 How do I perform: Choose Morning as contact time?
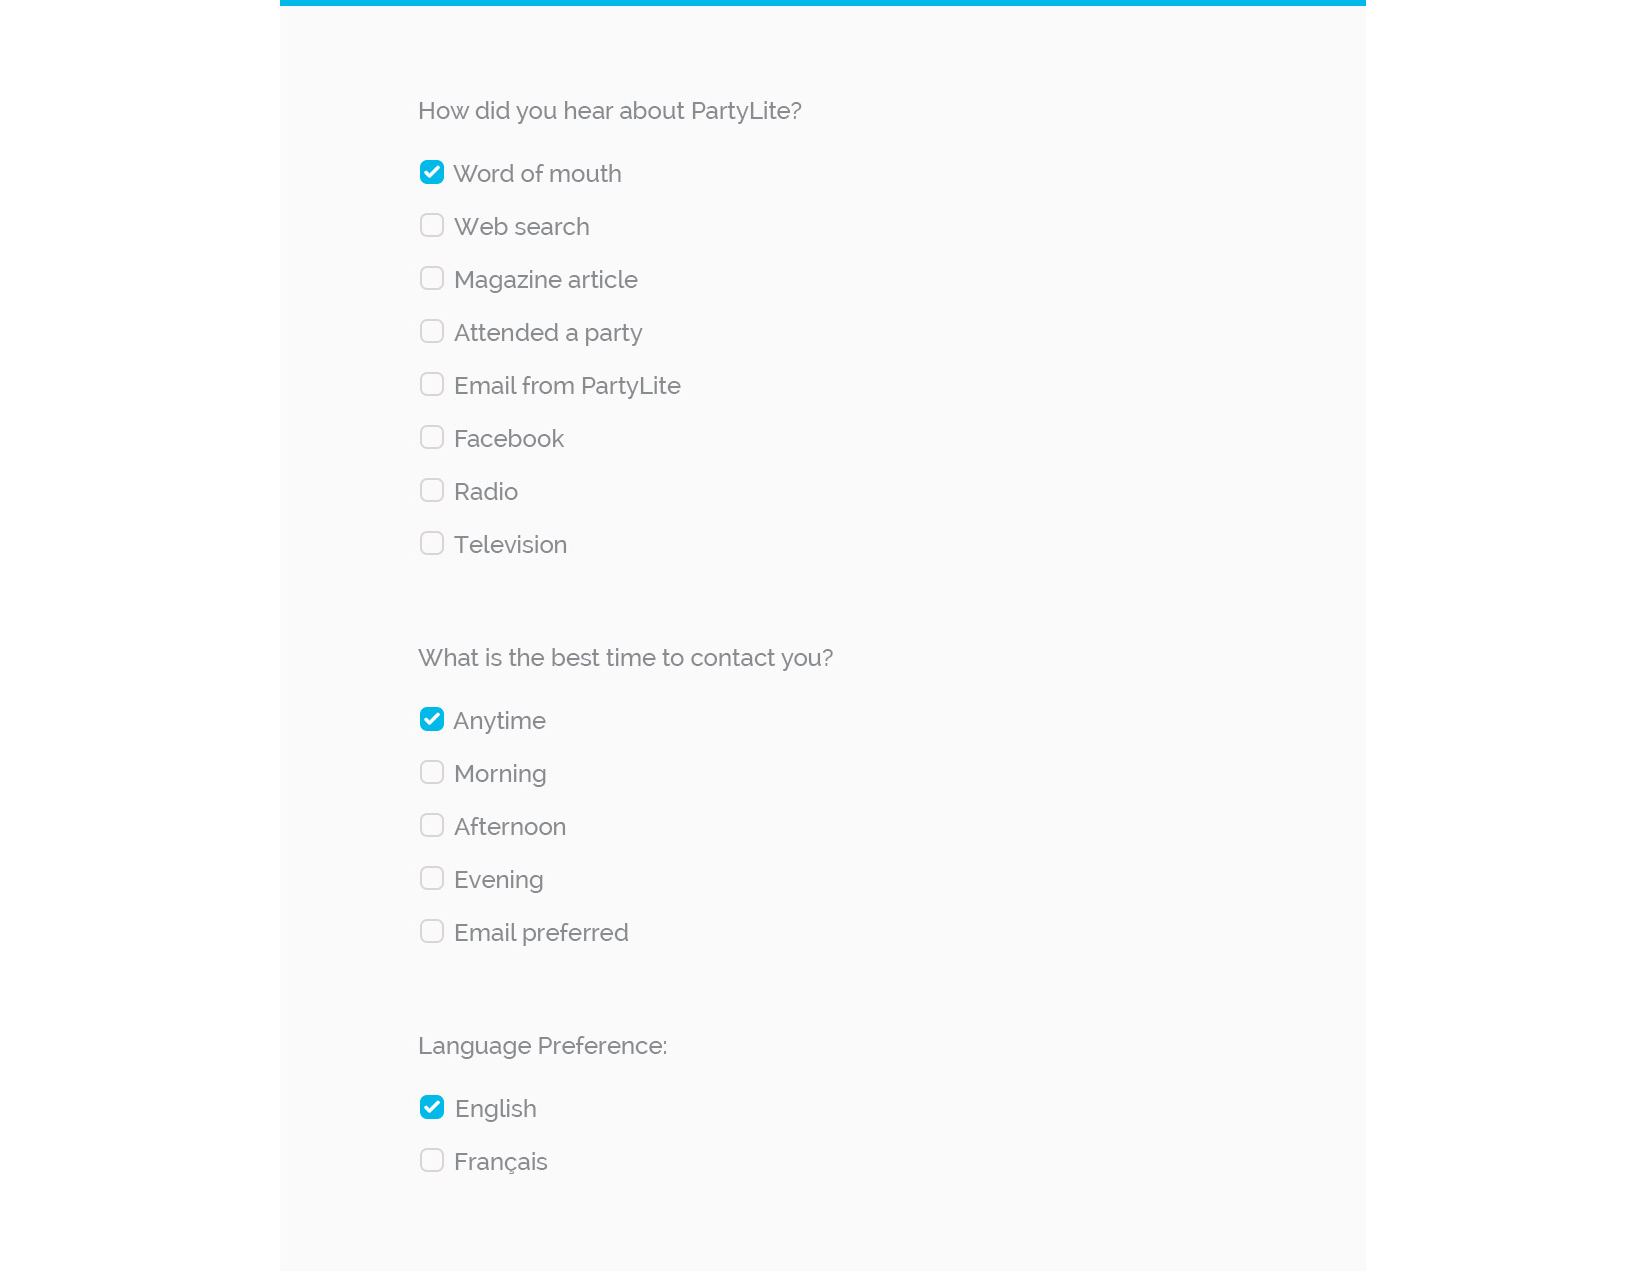(432, 773)
